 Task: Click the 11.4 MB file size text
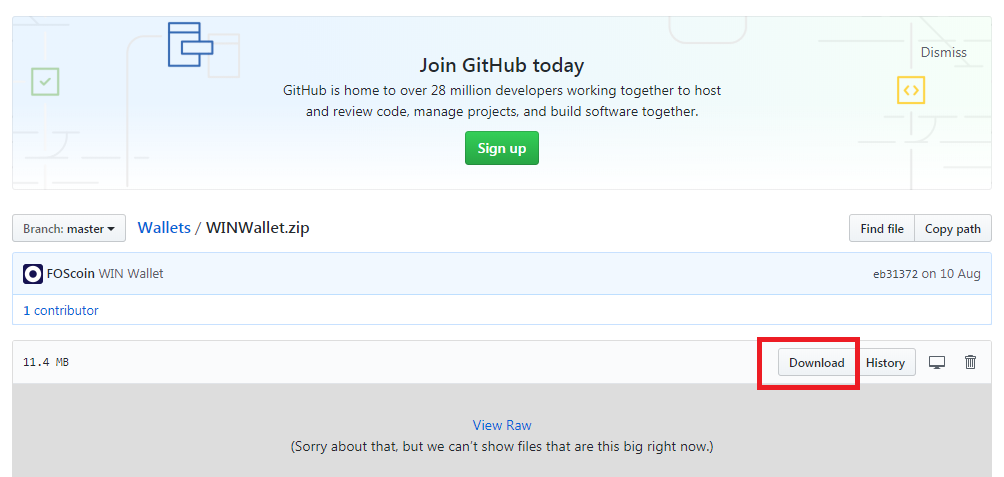(46, 362)
